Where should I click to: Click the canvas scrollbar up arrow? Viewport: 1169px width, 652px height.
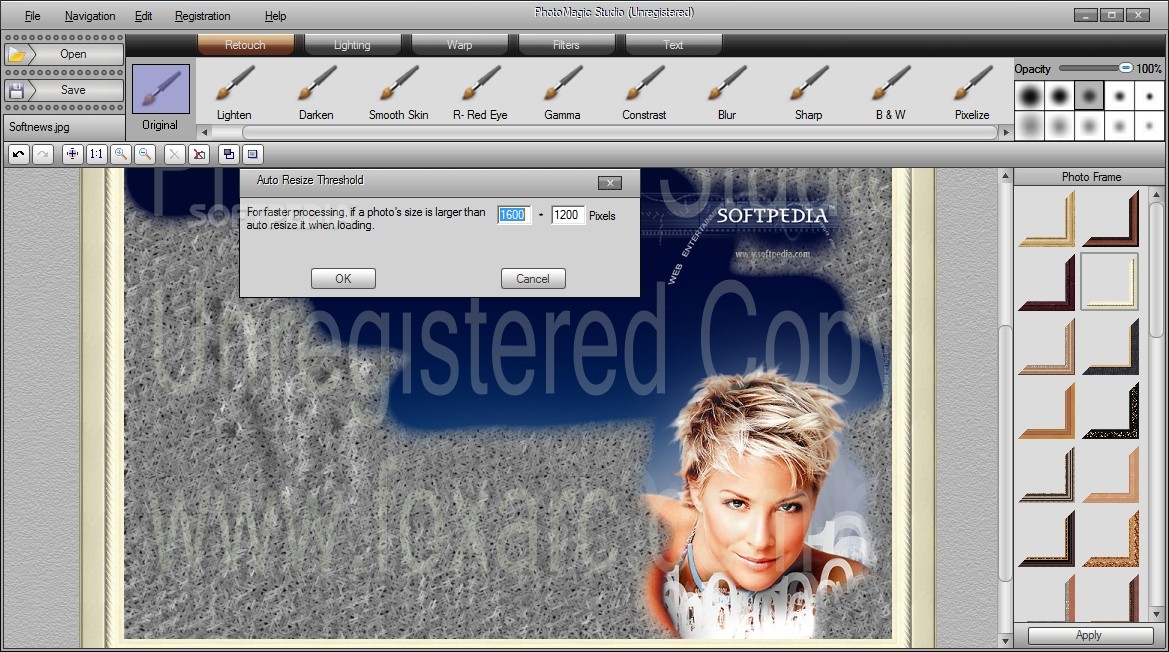[1005, 177]
